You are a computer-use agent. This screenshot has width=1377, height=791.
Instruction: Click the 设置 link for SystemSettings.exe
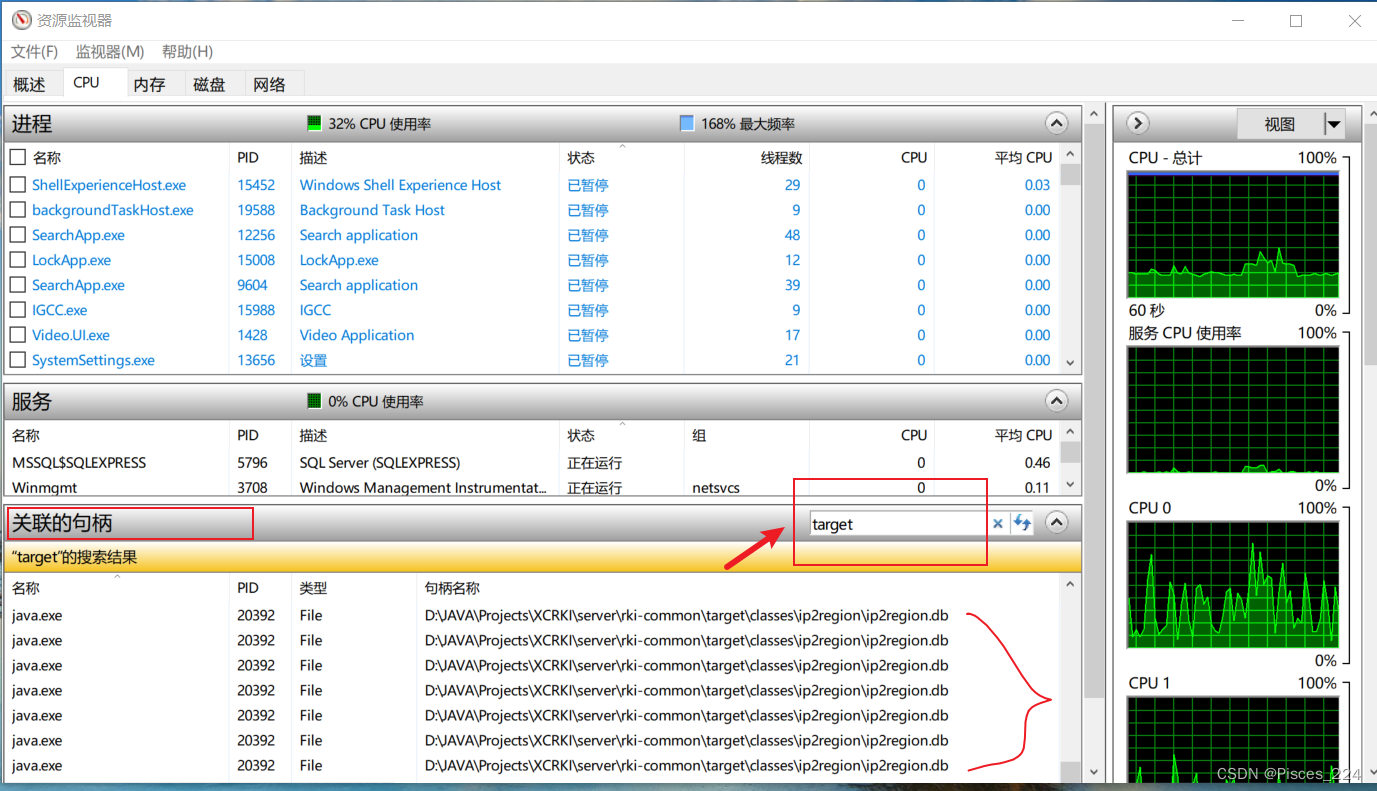[313, 360]
